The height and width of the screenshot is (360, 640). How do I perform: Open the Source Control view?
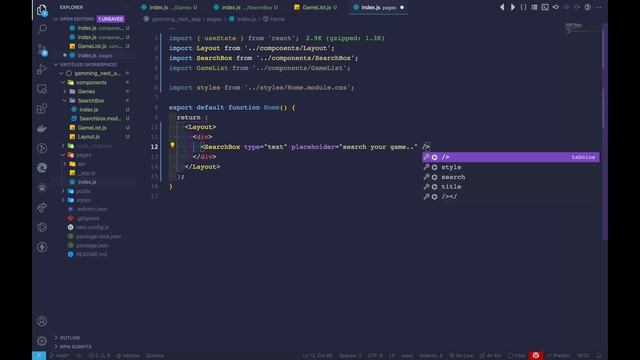click(x=42, y=49)
